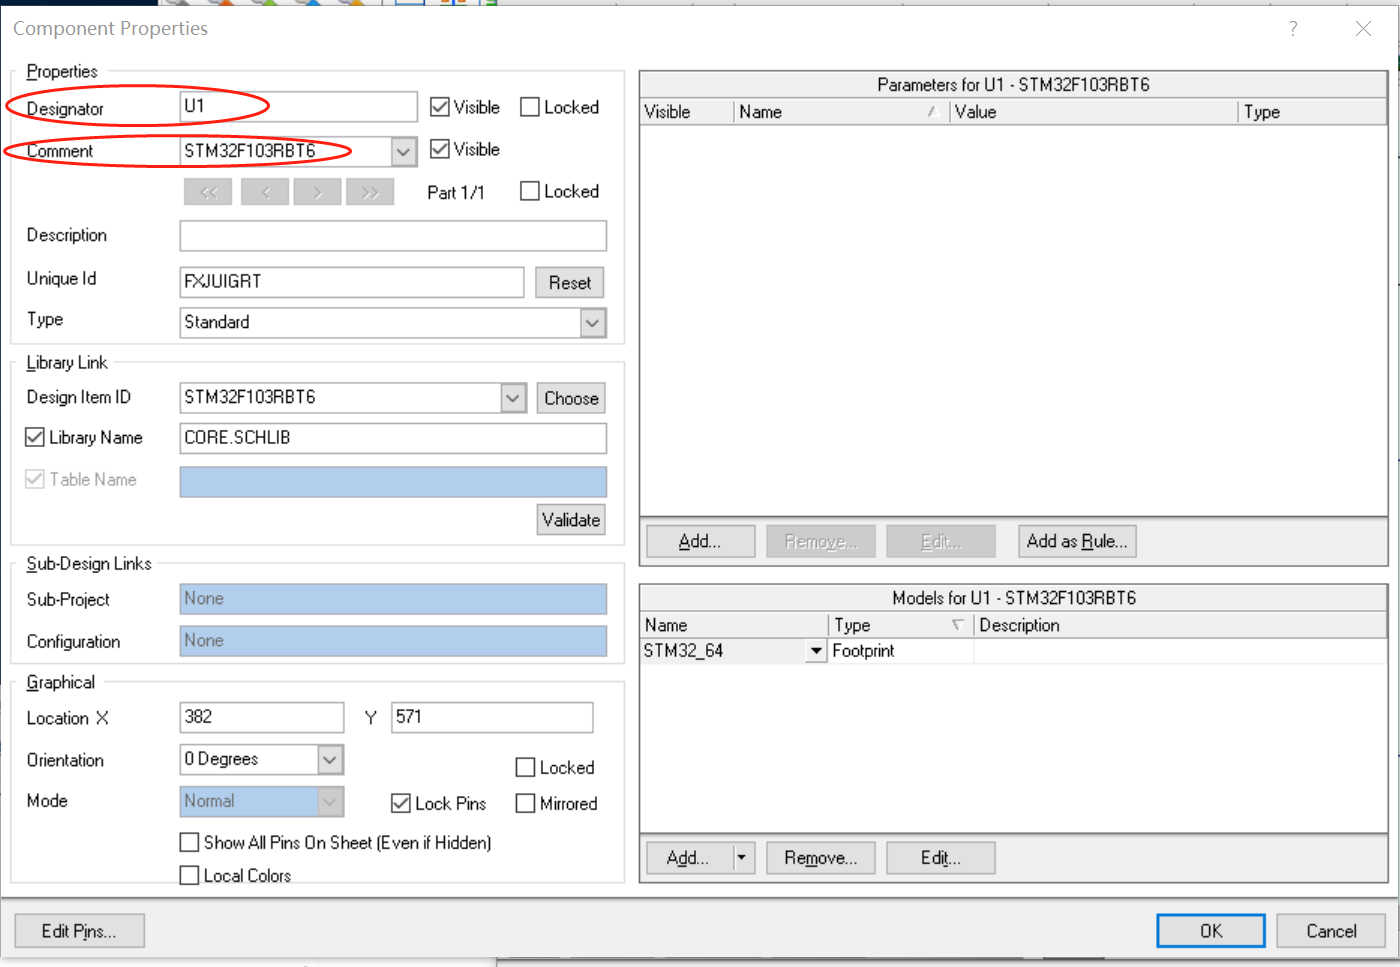The width and height of the screenshot is (1400, 967).
Task: Select the Footprint model row cell
Action: (x=901, y=651)
